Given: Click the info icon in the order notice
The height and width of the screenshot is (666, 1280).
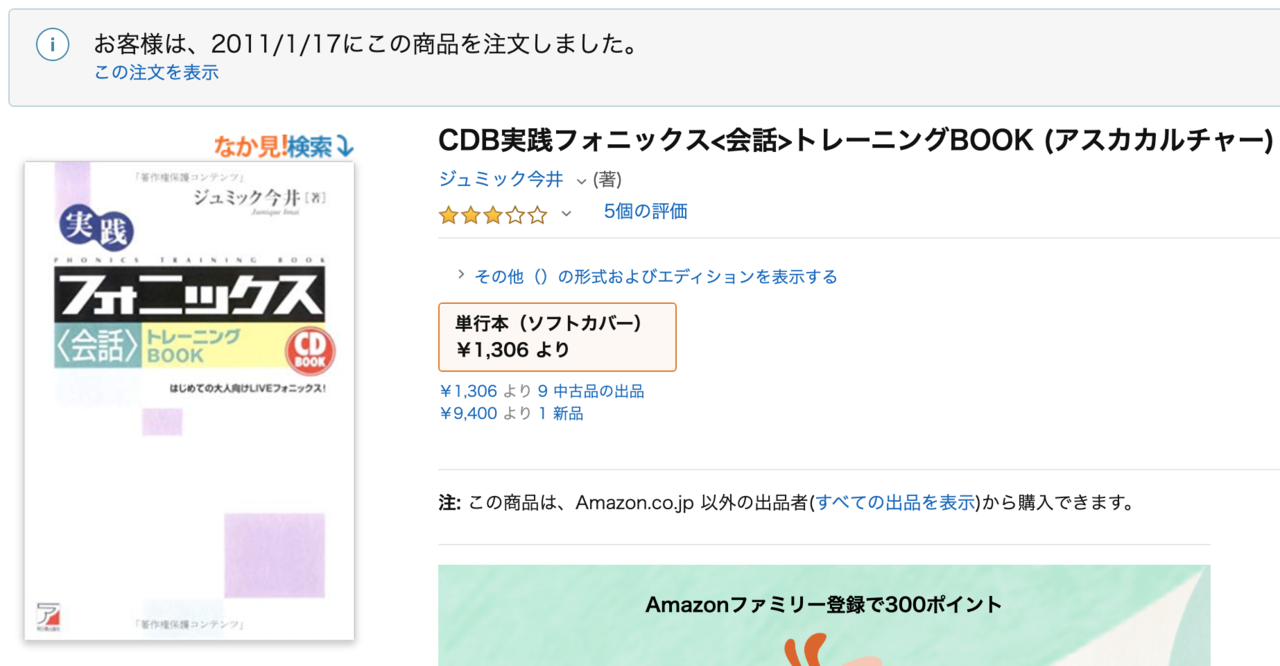Looking at the screenshot, I should click(x=52, y=45).
